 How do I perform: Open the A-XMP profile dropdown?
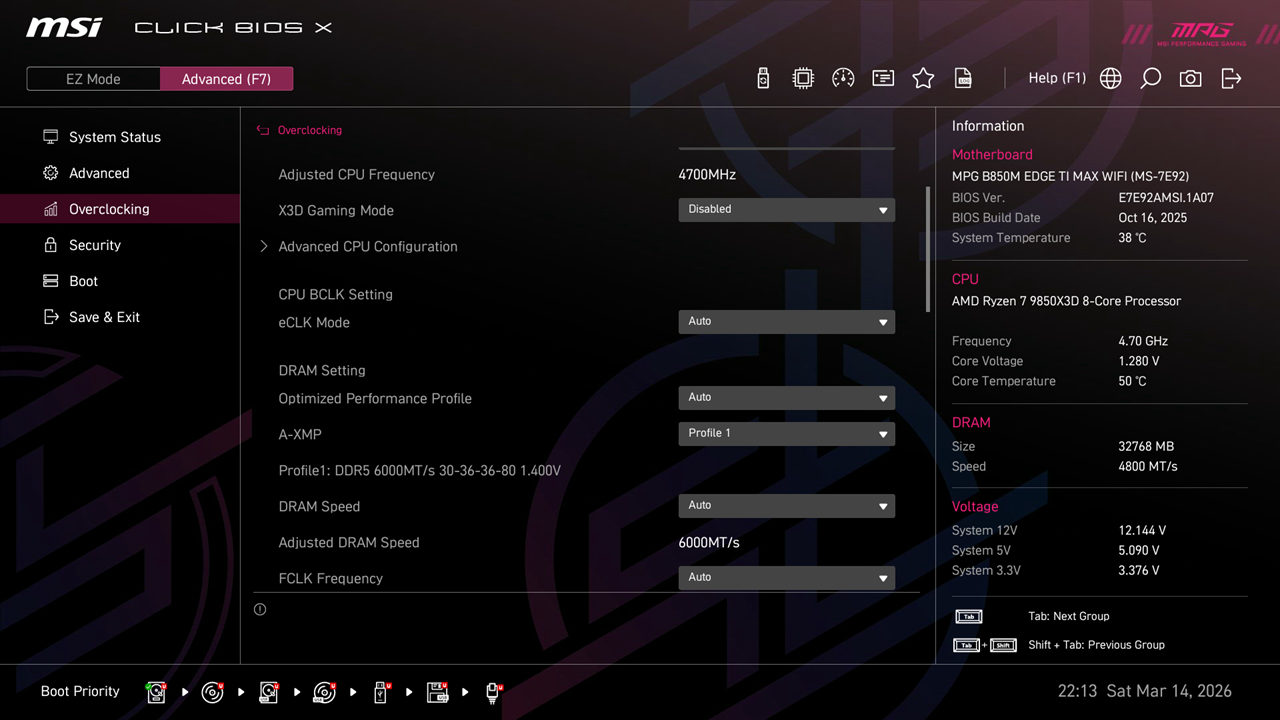[x=786, y=434]
